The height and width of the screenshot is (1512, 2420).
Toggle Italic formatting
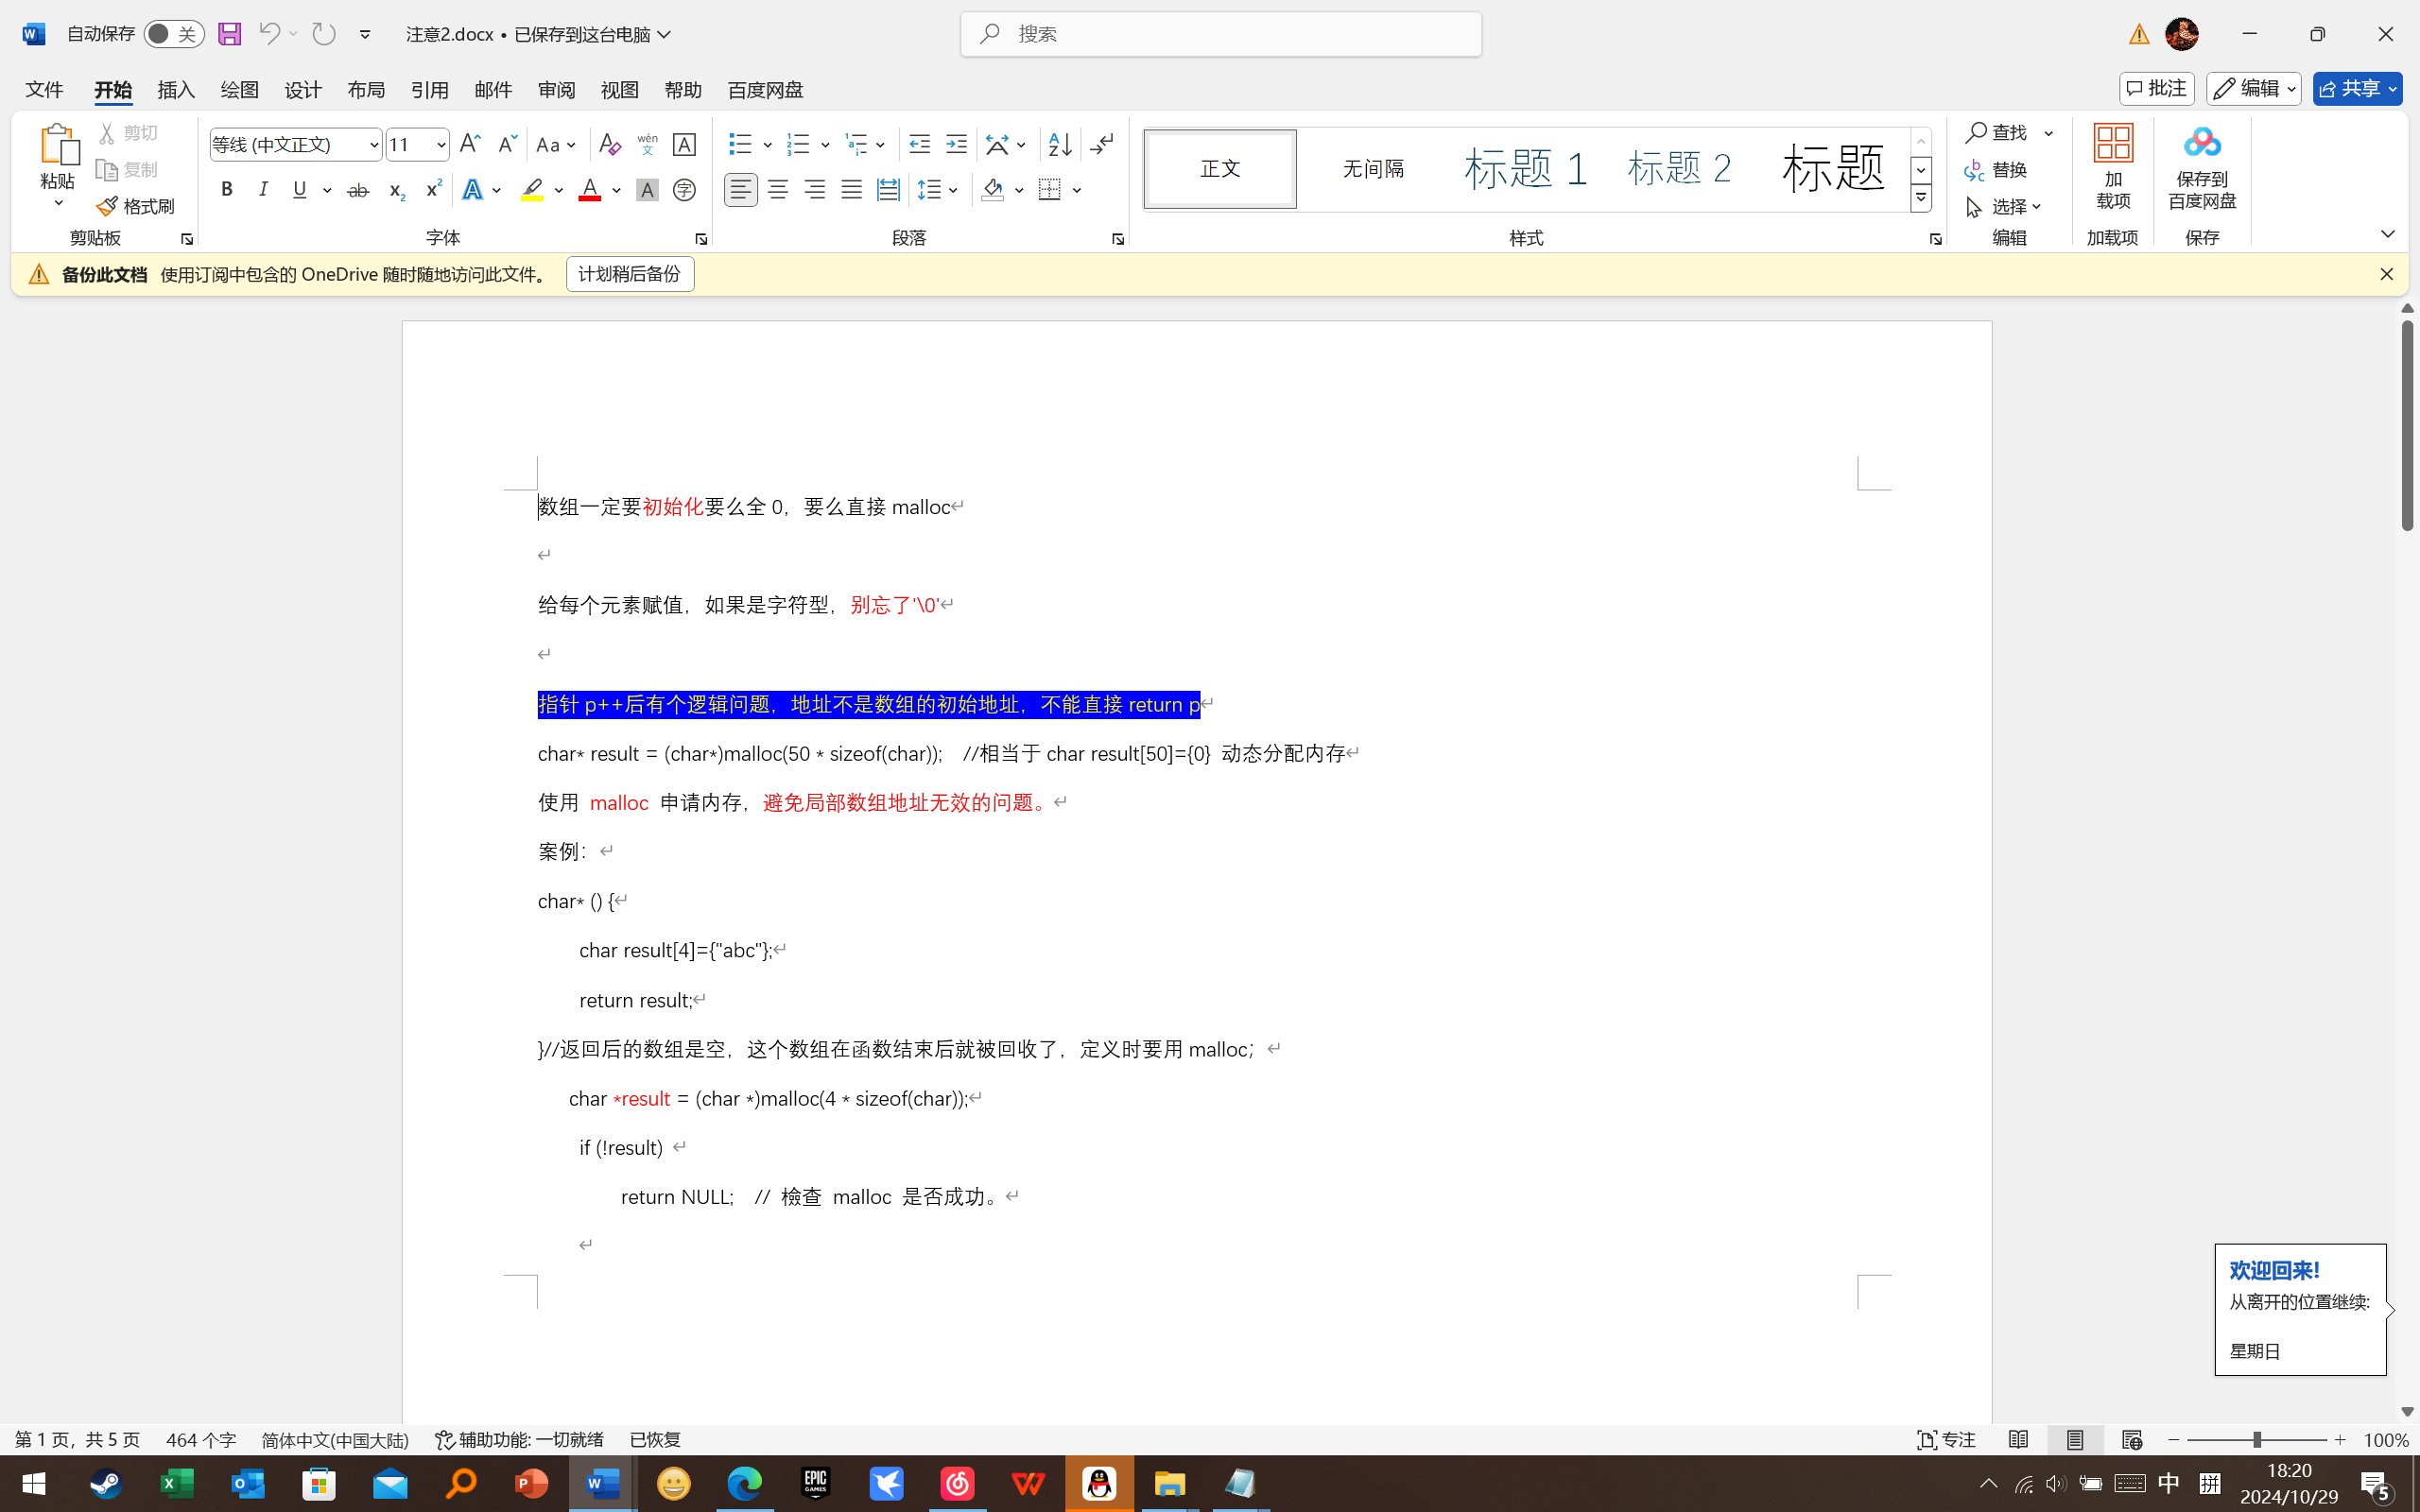coord(263,189)
